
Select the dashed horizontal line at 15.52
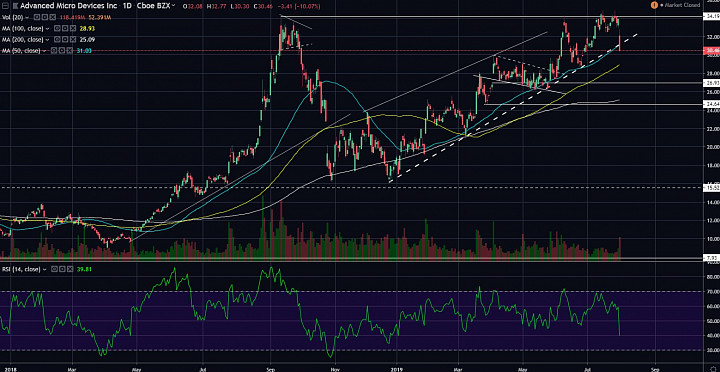(x=351, y=187)
